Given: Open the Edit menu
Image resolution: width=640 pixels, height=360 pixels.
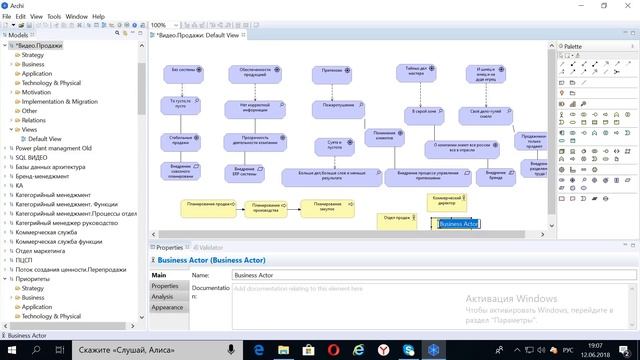Looking at the screenshot, I should pos(20,16).
